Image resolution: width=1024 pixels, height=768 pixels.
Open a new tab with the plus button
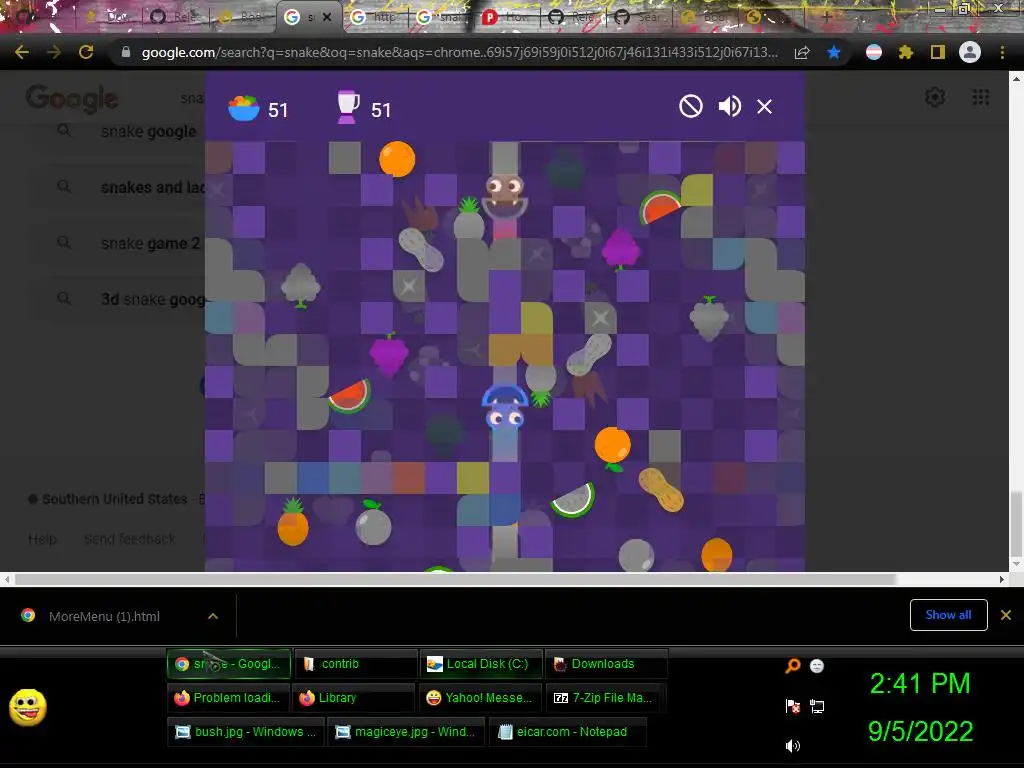point(826,17)
